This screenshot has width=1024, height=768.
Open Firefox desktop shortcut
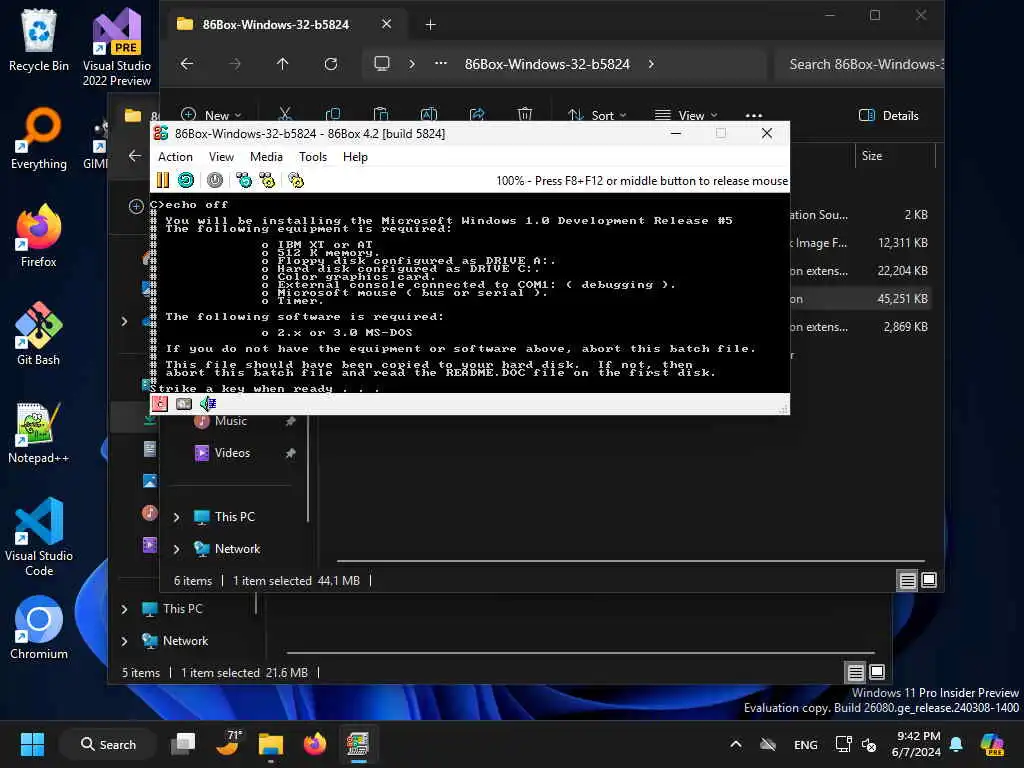coord(39,236)
